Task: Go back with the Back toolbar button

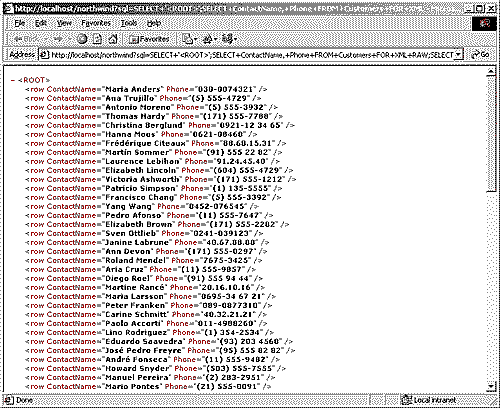Action: coord(27,39)
